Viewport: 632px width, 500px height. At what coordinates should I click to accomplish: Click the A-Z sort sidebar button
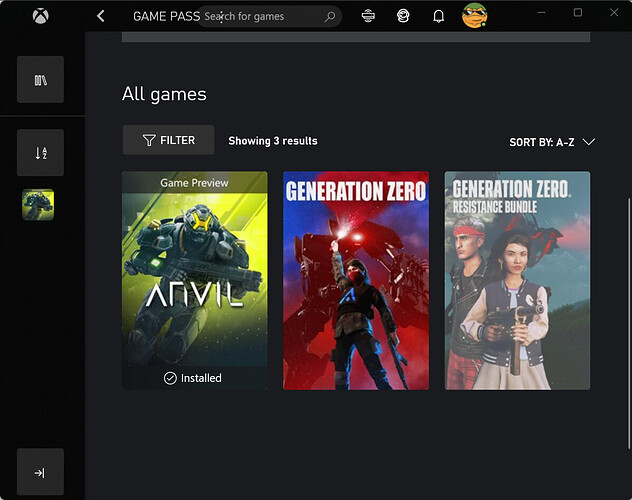[40, 153]
